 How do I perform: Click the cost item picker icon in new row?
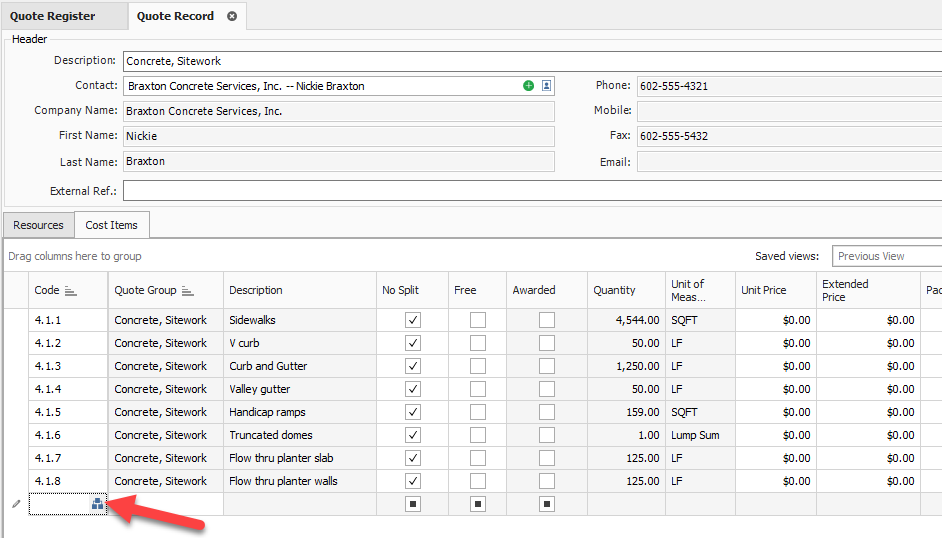tap(97, 505)
